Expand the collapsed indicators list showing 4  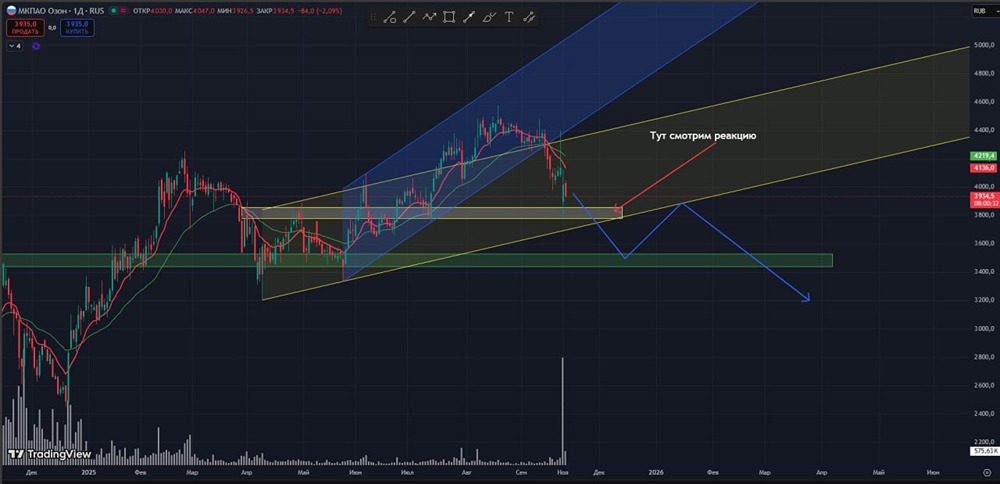[15, 47]
